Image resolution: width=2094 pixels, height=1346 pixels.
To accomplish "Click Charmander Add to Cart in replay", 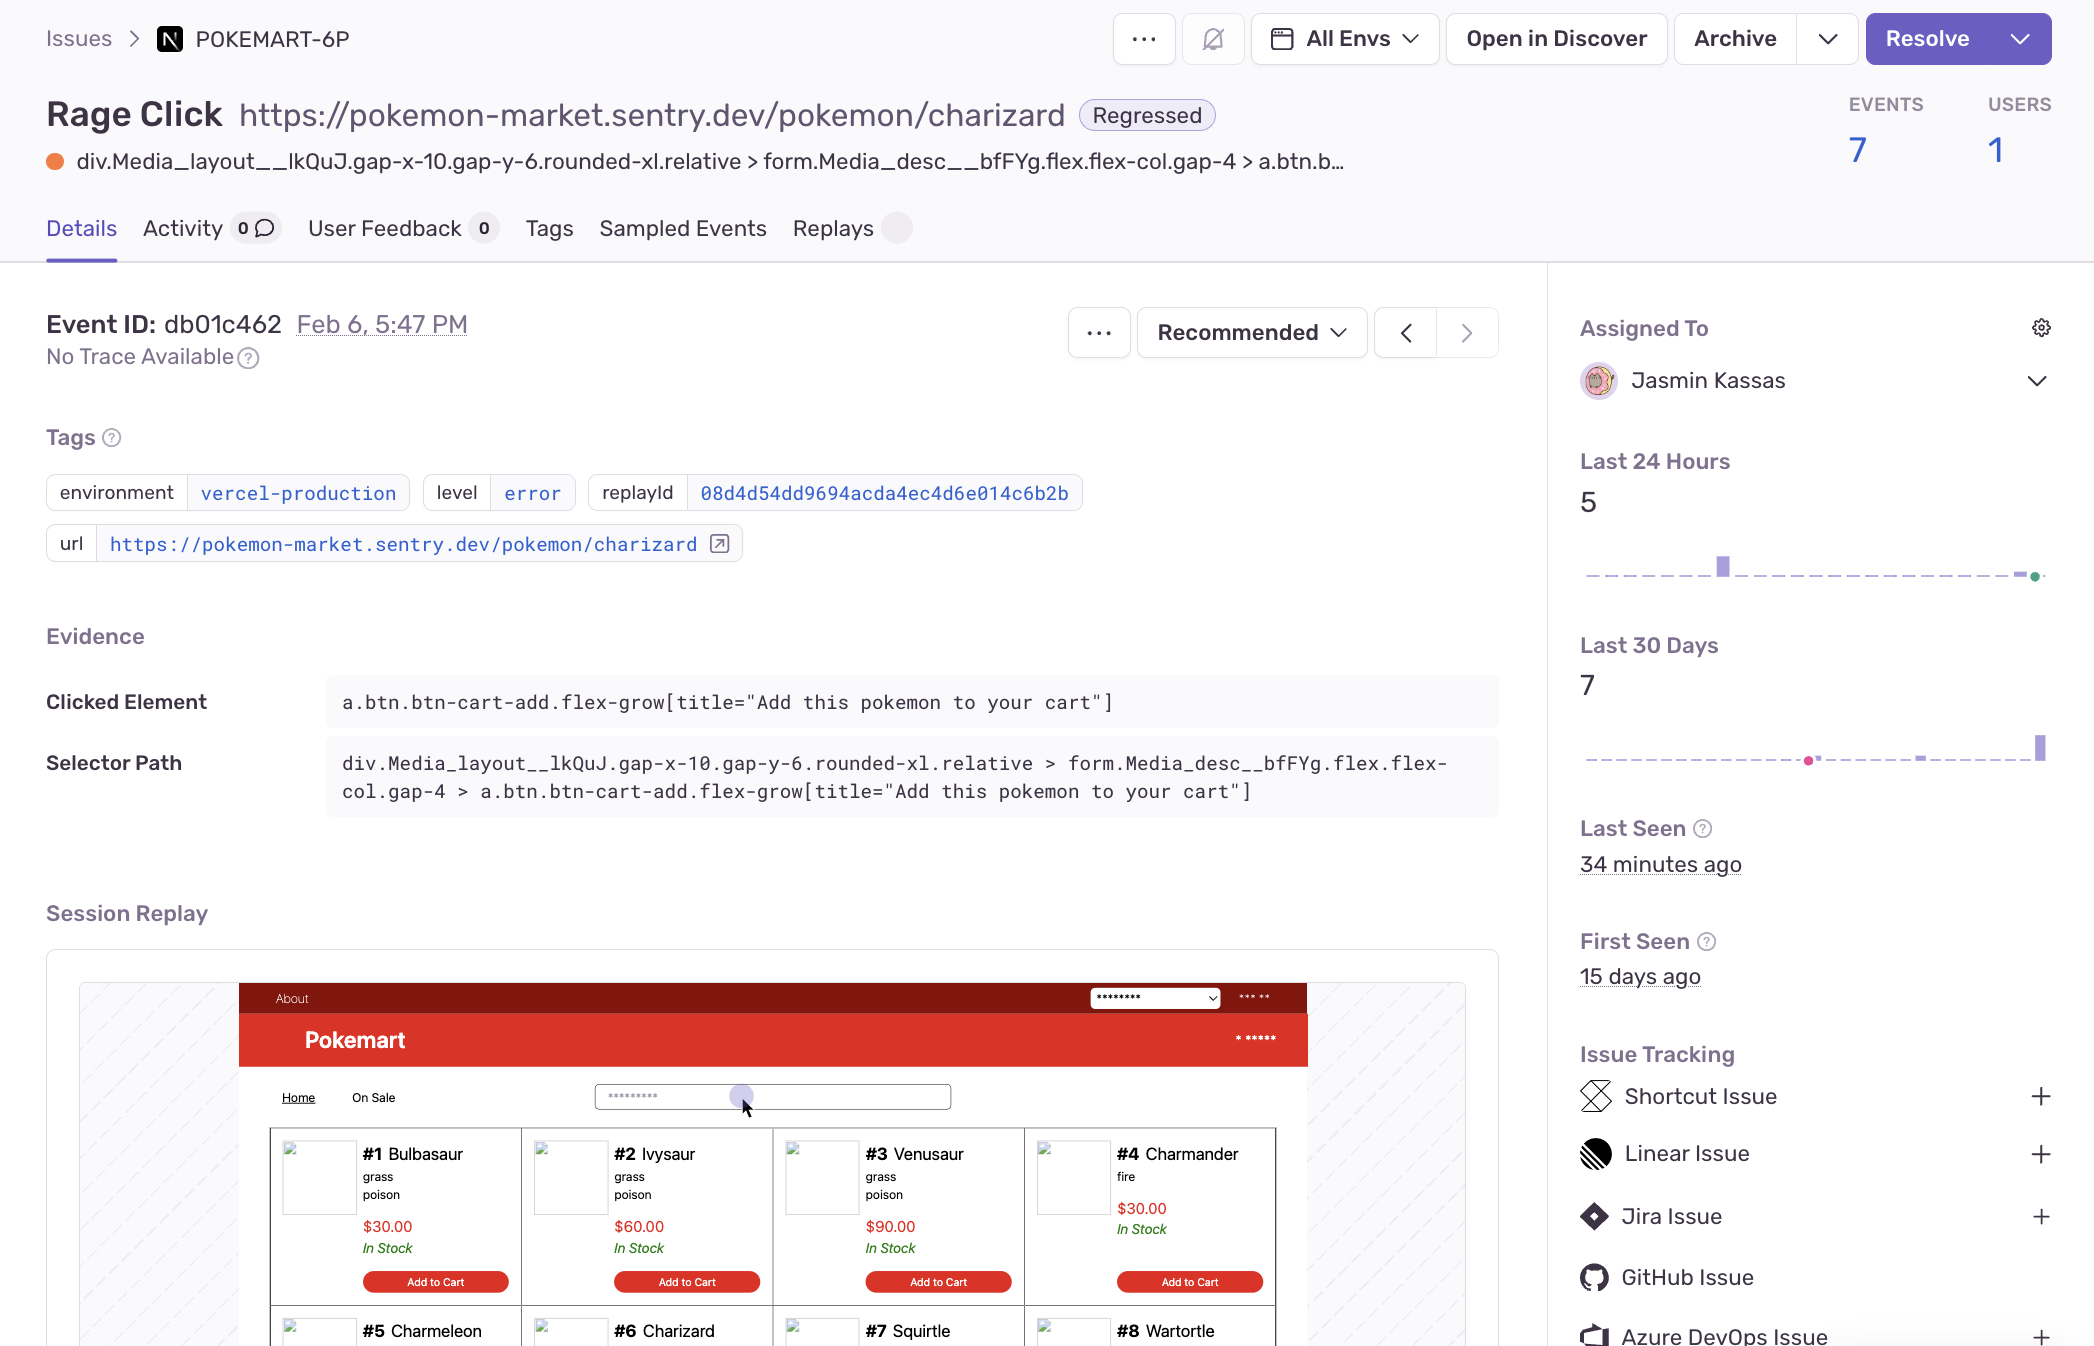I will point(1190,1282).
